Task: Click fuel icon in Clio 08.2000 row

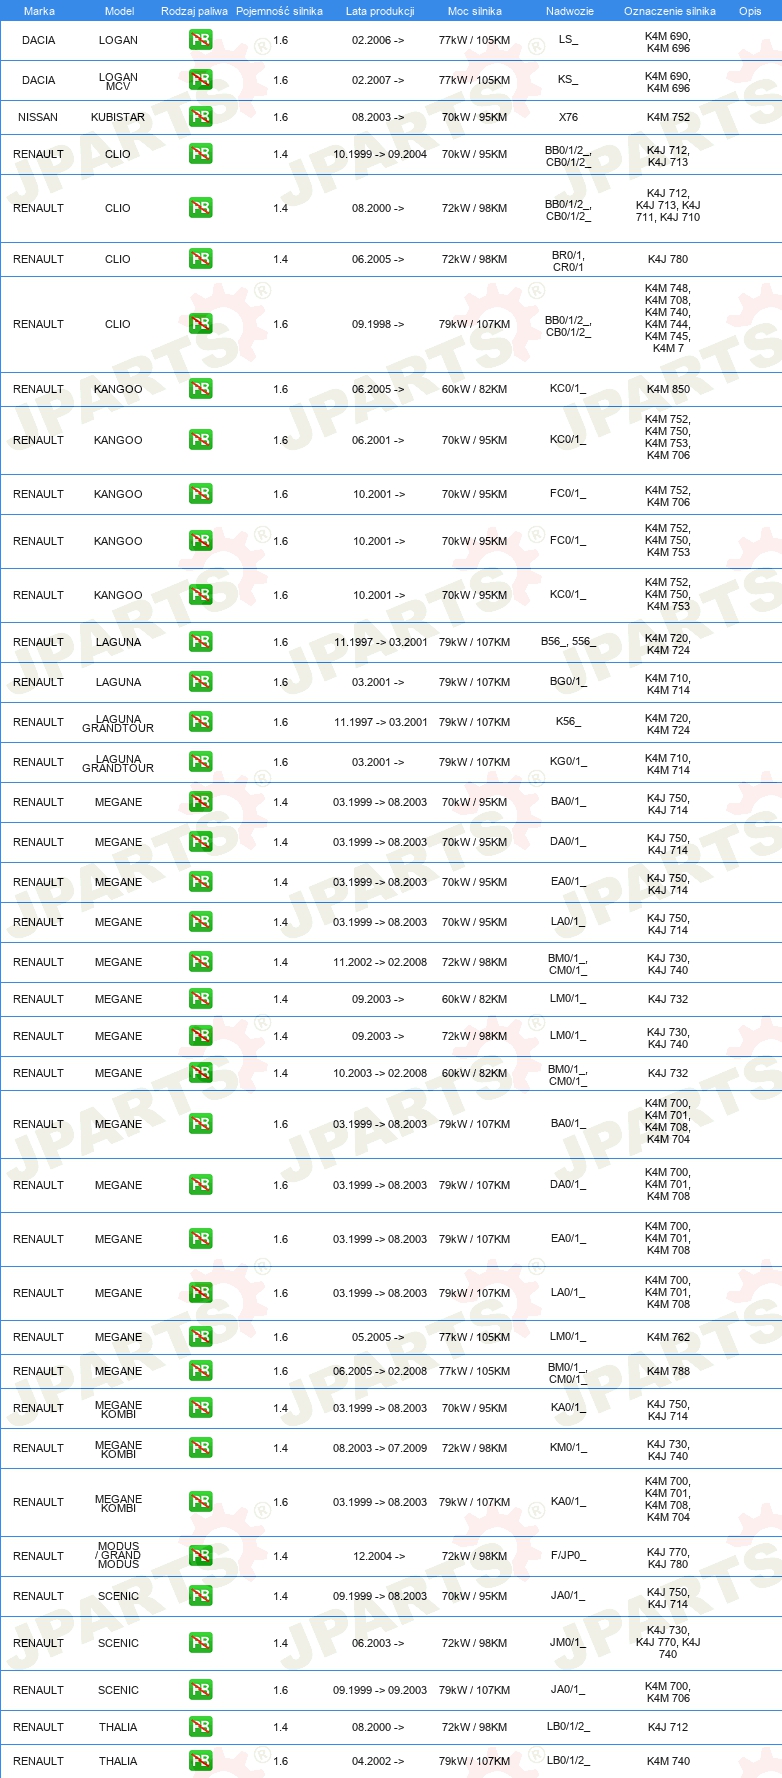Action: [x=200, y=209]
